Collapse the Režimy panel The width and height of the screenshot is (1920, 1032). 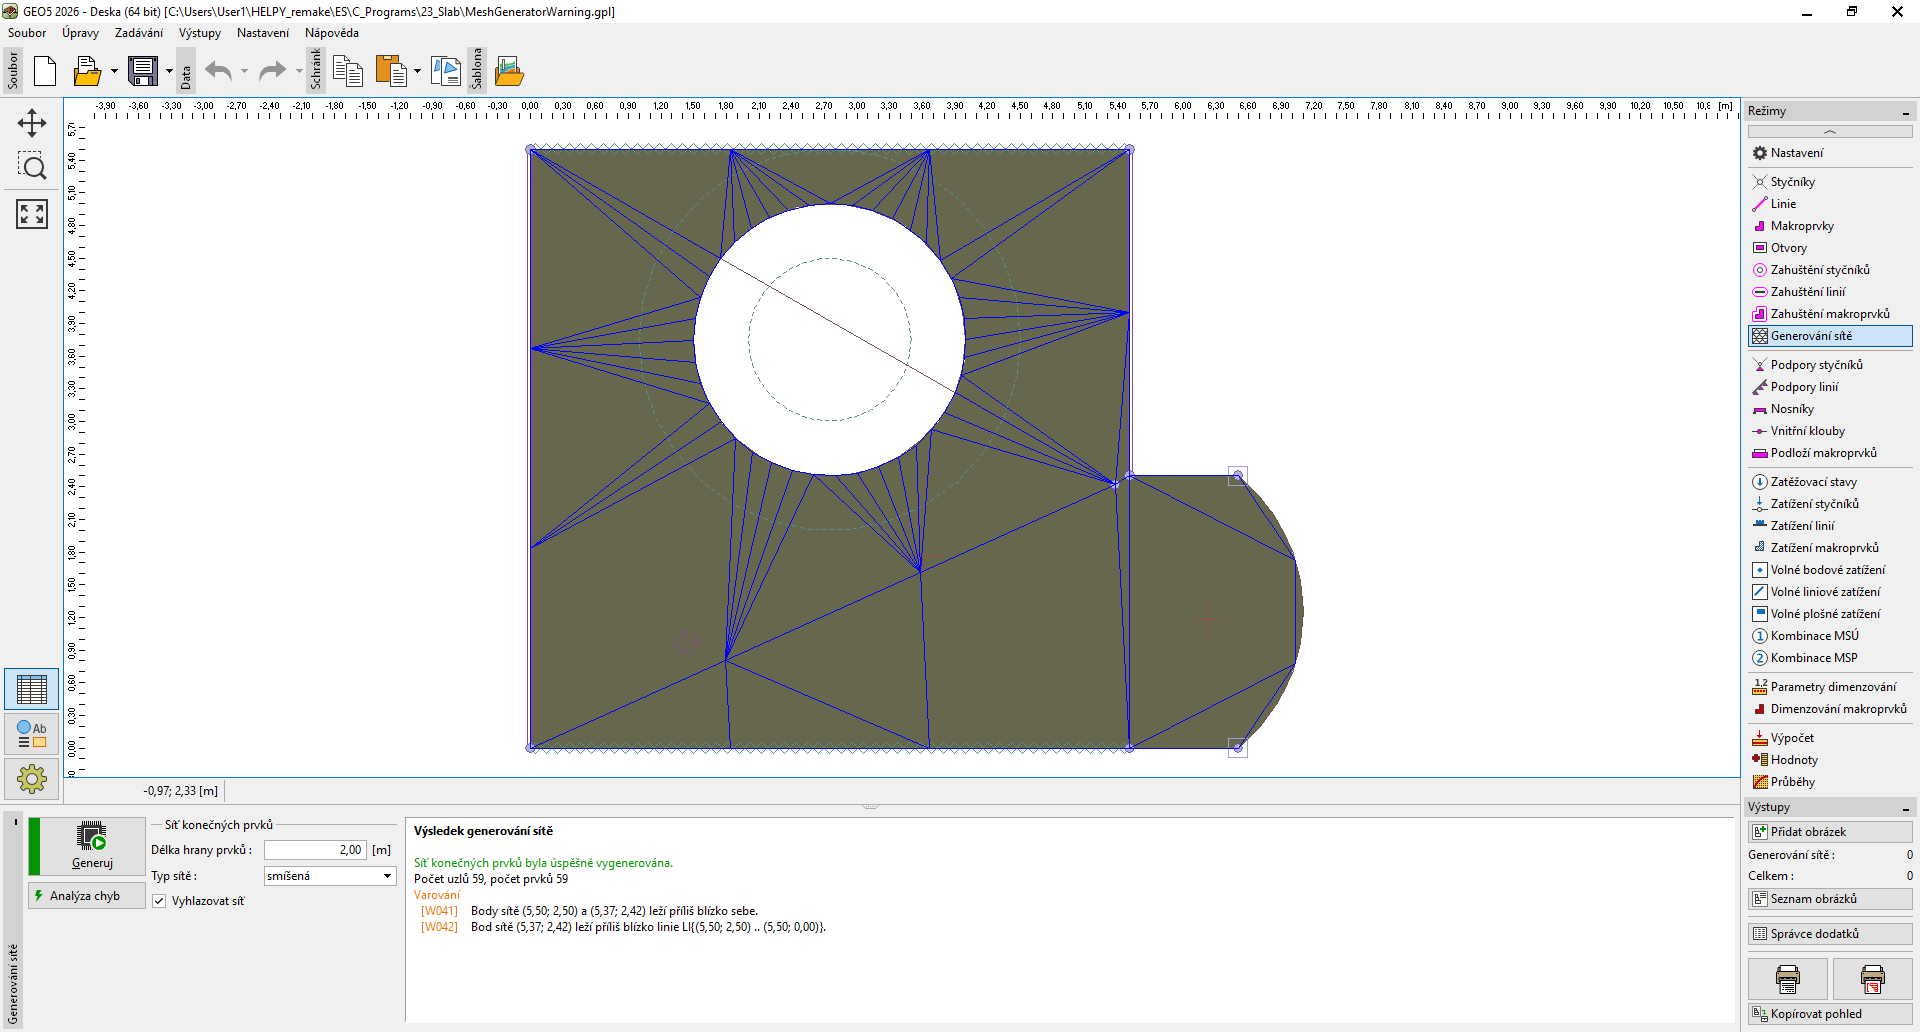pyautogui.click(x=1905, y=112)
